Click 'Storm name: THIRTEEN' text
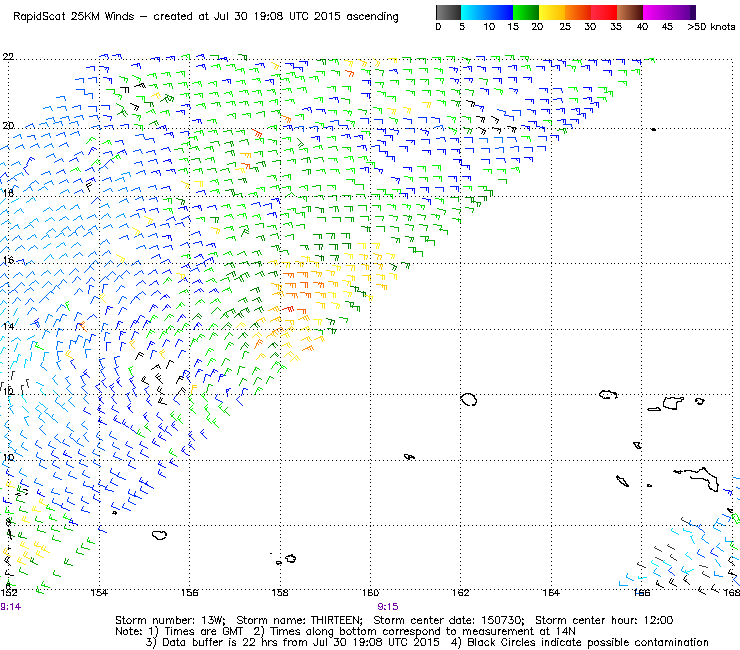Screen dimensions: 740x650 click(x=299, y=620)
